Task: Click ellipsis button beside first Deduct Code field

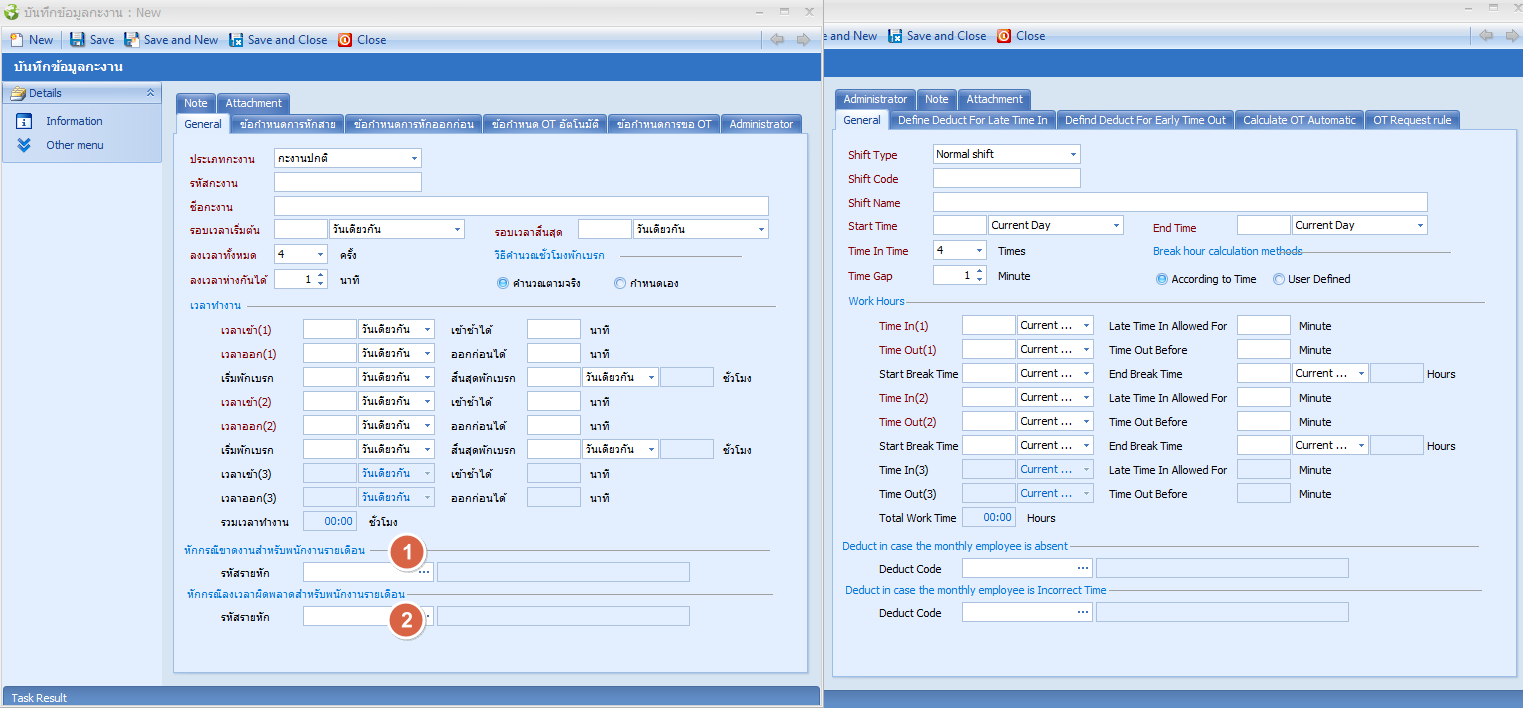Action: click(x=1082, y=569)
